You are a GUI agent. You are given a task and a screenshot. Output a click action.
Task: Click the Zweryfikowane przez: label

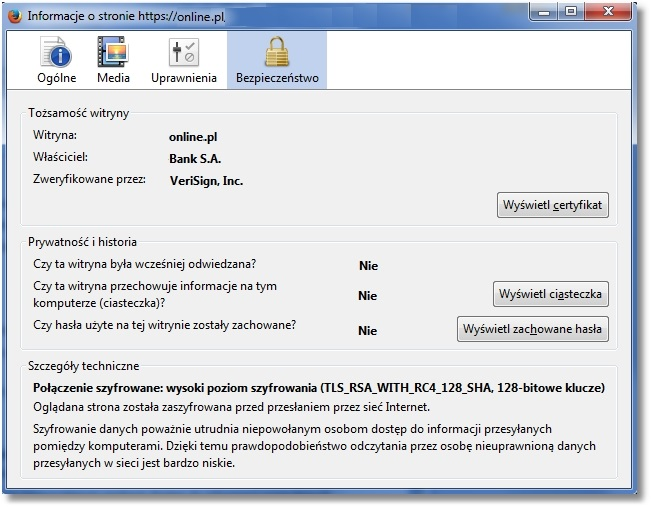pyautogui.click(x=90, y=179)
